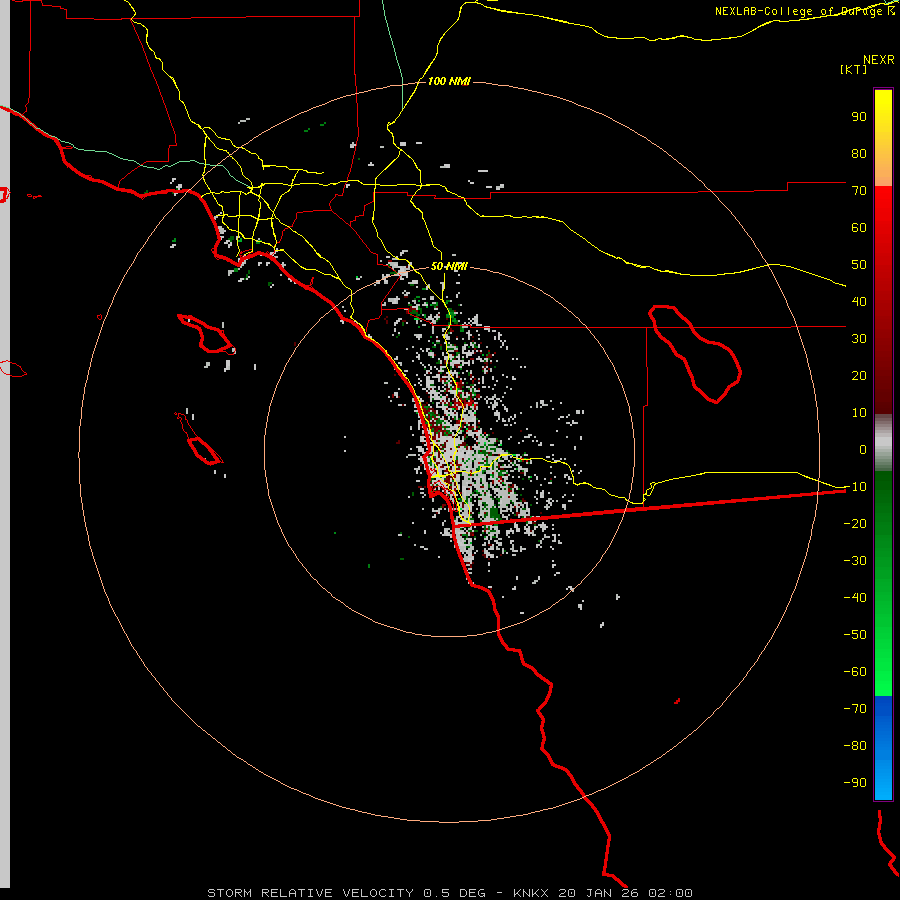Click the 70 value on velocity scale
Viewport: 900px width, 900px height.
(x=859, y=191)
